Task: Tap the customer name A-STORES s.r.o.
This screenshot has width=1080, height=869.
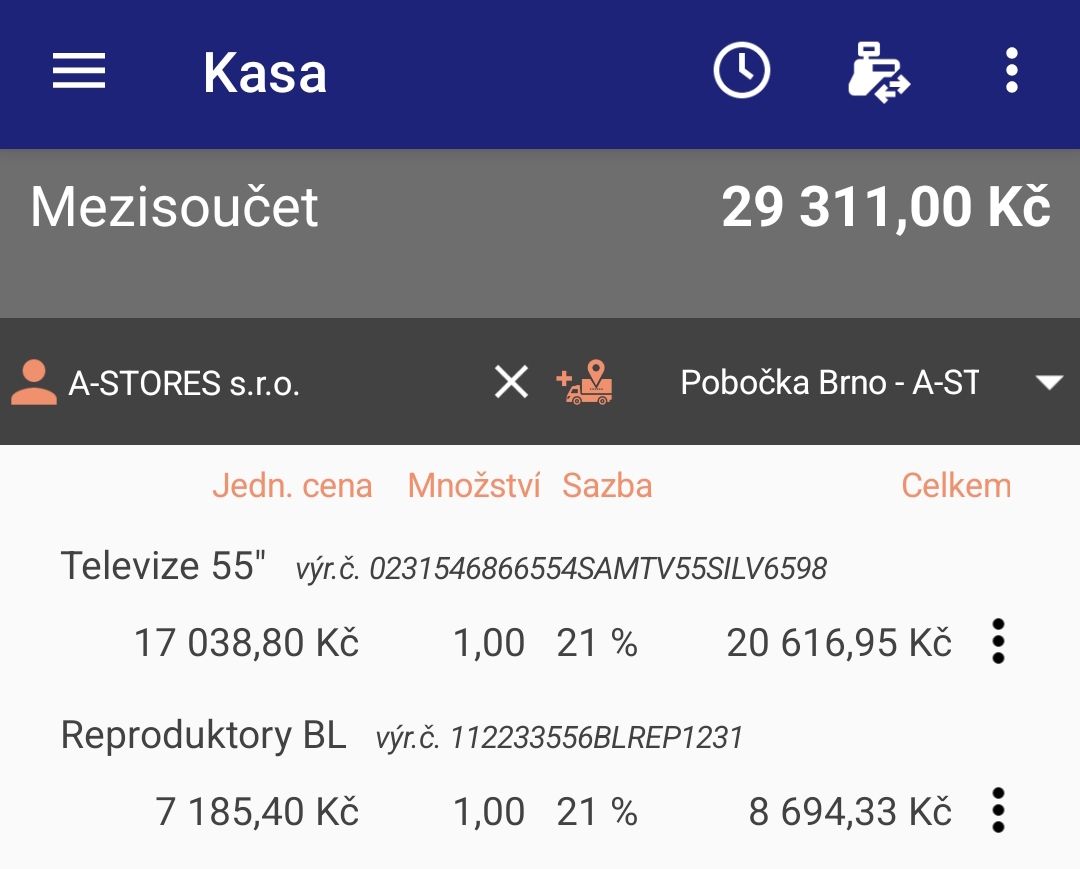Action: click(184, 384)
